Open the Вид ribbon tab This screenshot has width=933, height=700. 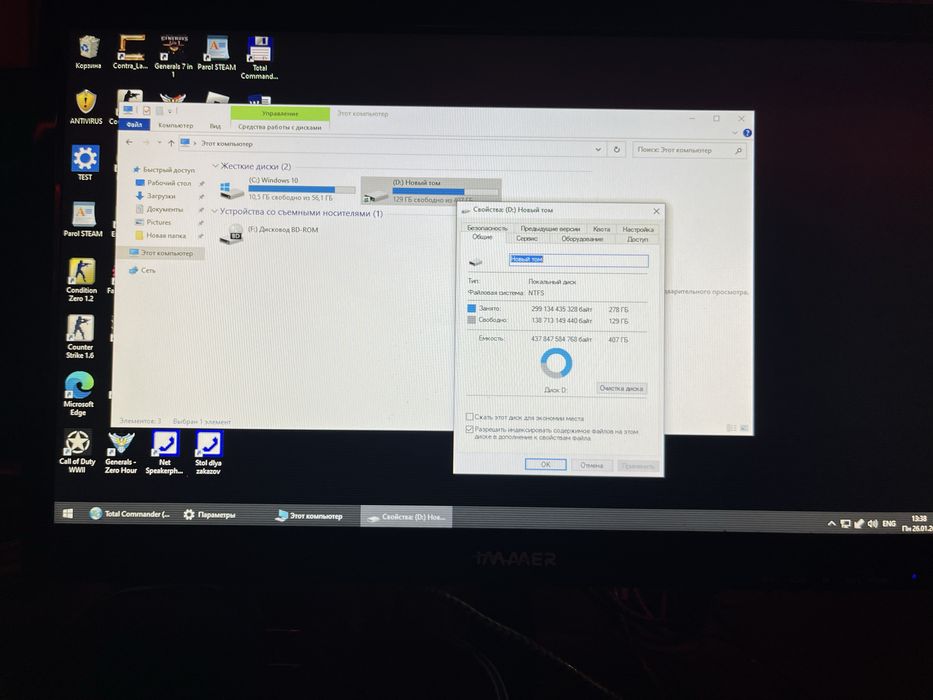click(x=215, y=126)
